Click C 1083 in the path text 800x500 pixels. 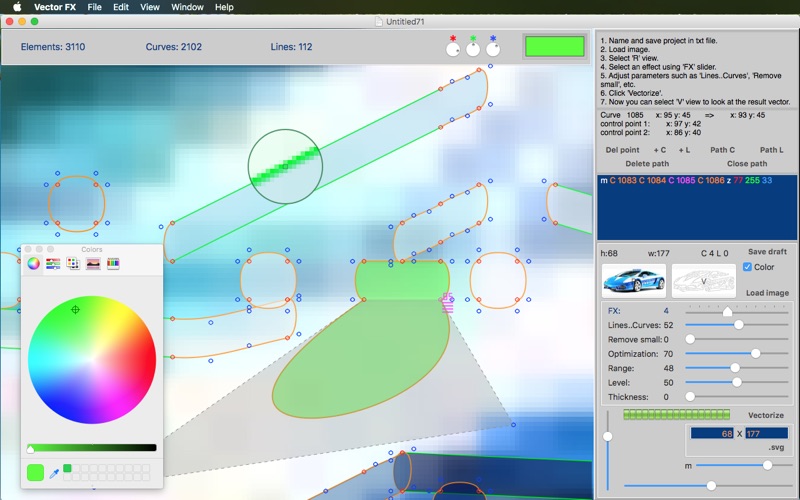click(x=623, y=181)
